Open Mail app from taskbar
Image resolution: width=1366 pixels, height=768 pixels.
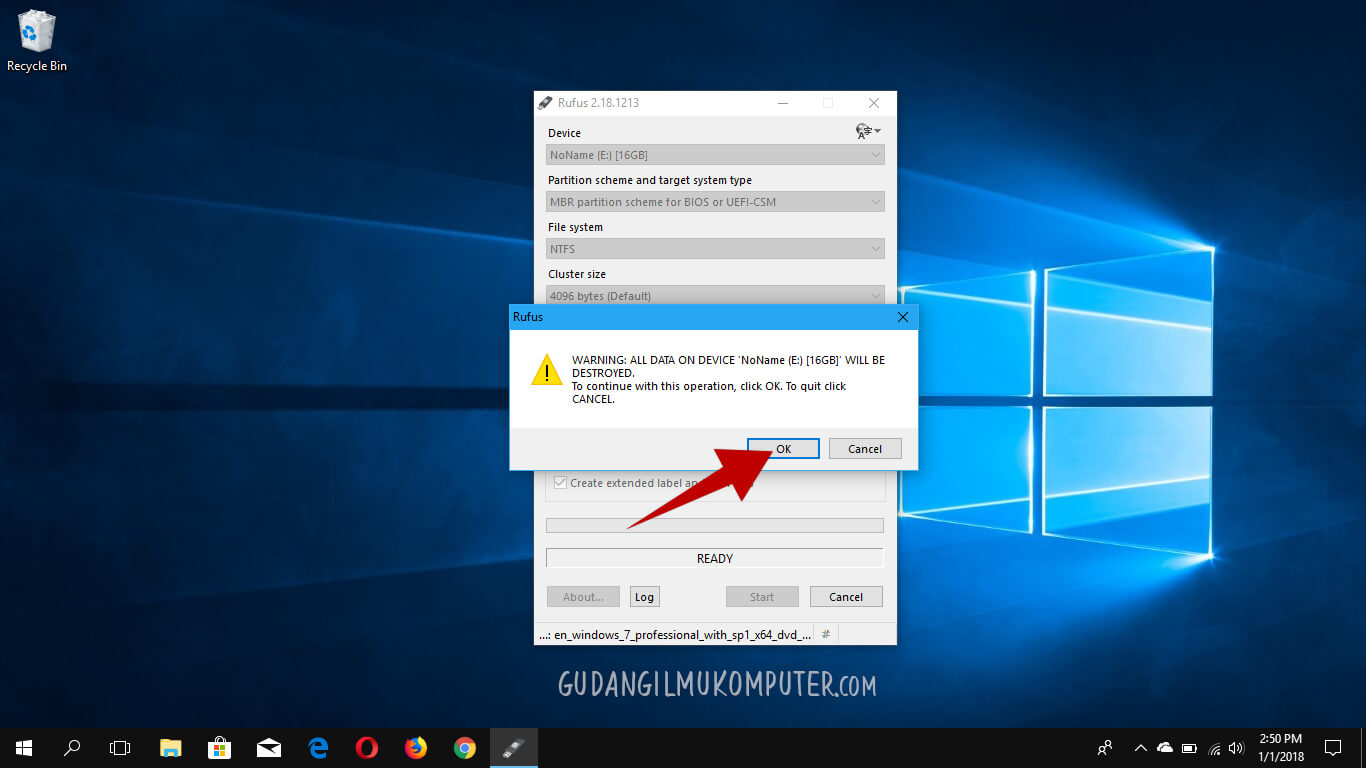pos(269,747)
